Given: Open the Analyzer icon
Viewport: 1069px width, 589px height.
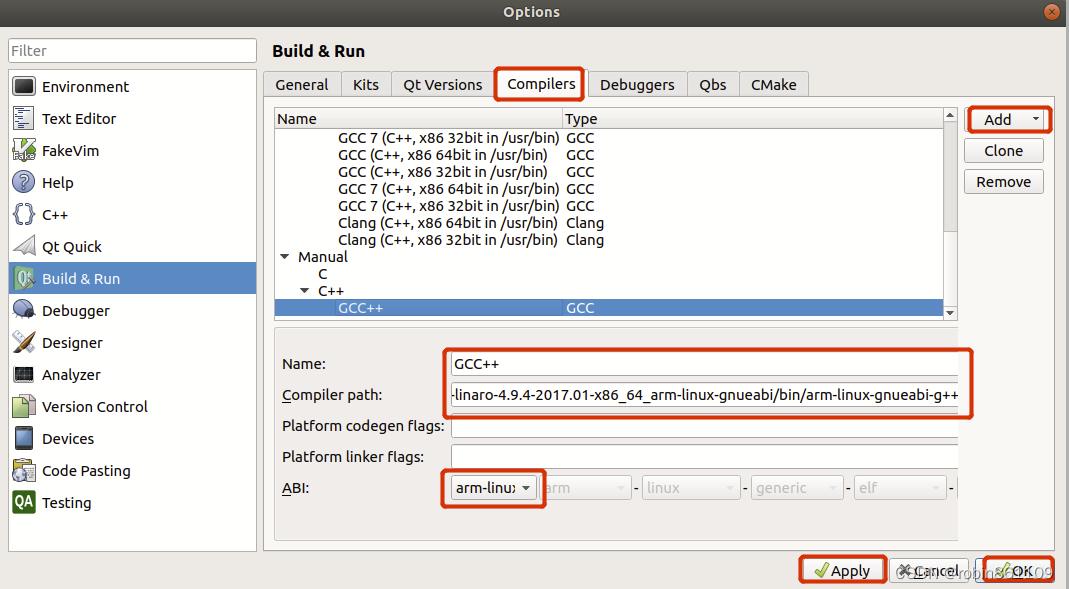Looking at the screenshot, I should pos(24,374).
